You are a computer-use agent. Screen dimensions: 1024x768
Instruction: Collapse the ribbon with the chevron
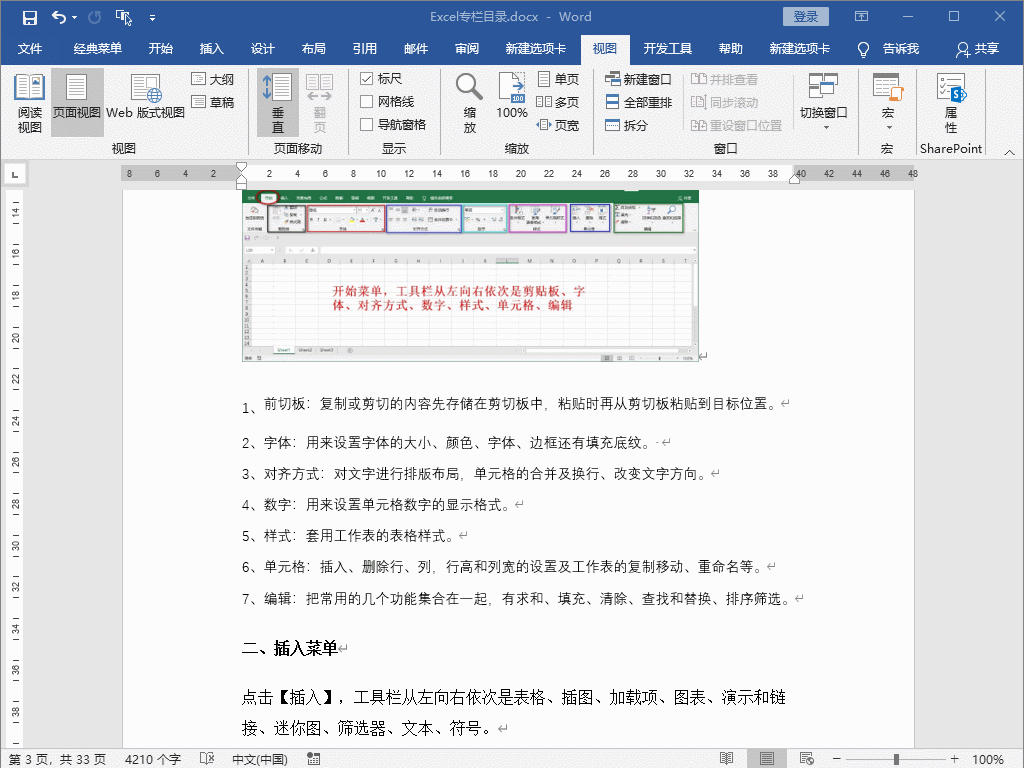tap(1009, 152)
